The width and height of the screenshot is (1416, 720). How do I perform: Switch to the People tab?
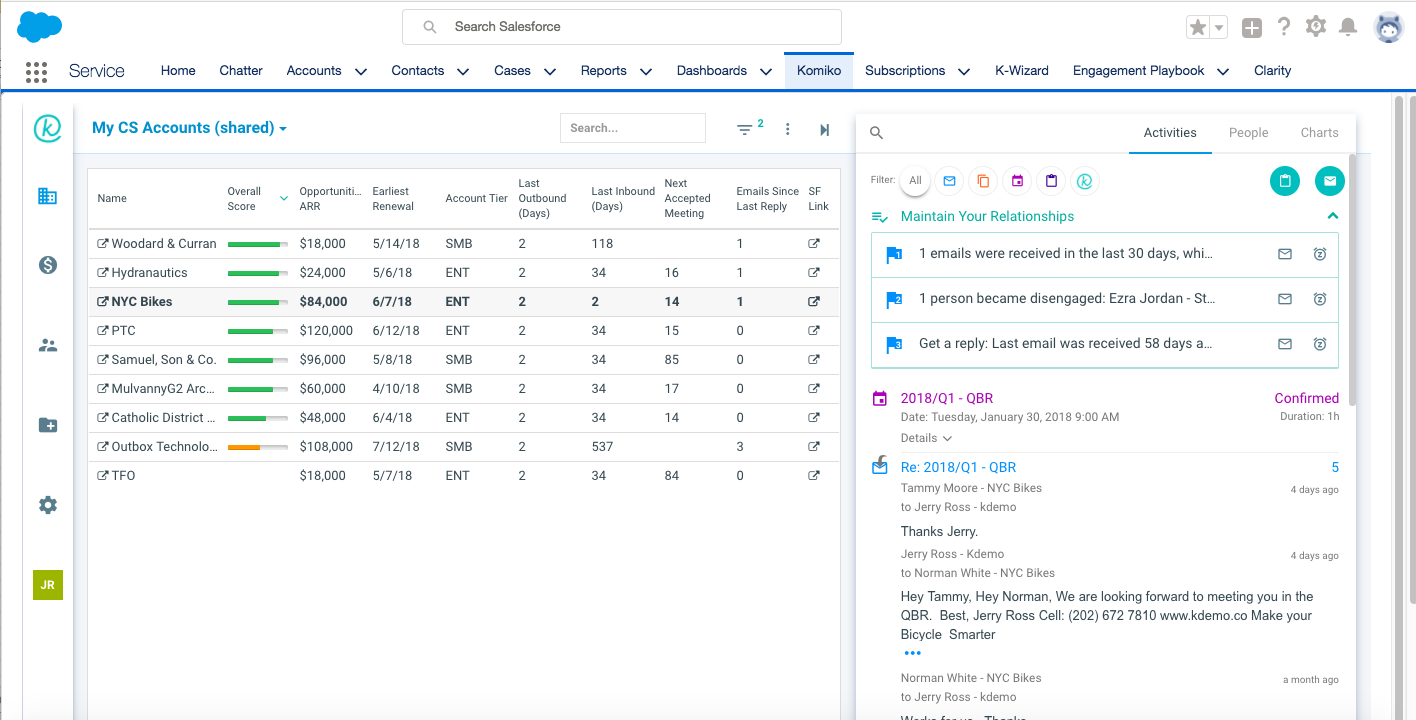(x=1248, y=132)
